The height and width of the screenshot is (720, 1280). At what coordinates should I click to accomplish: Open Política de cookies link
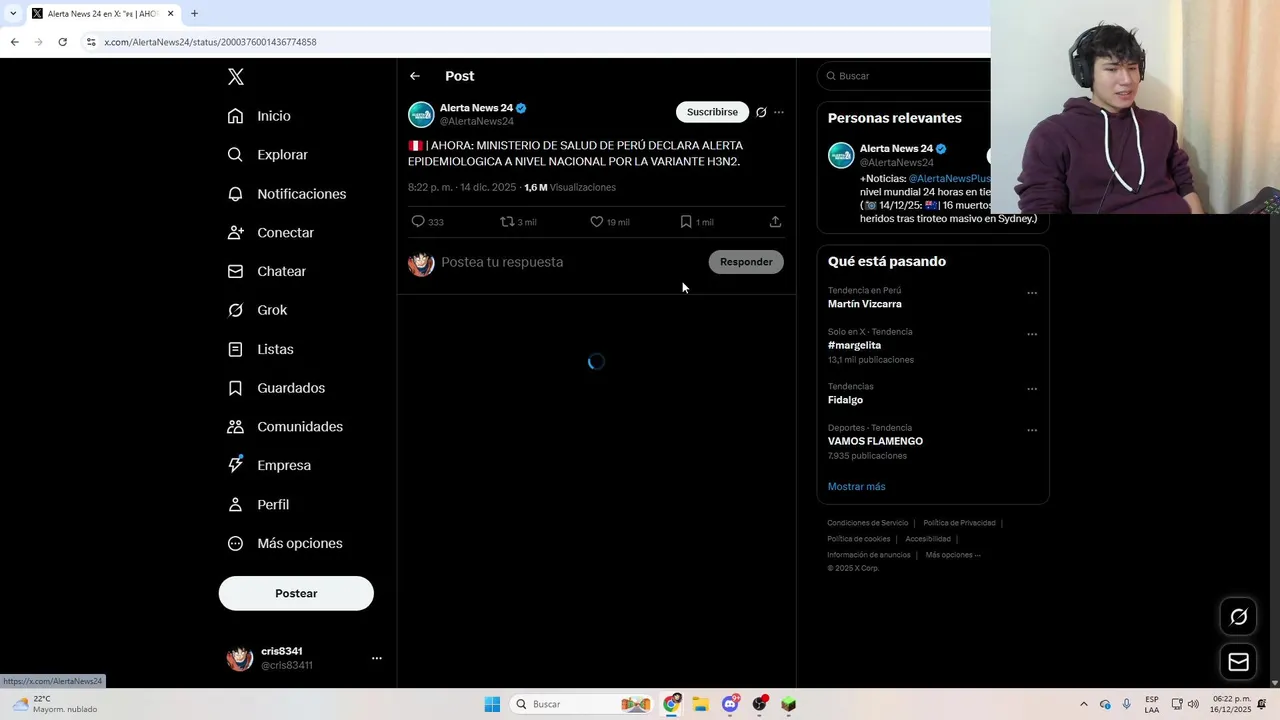(858, 539)
